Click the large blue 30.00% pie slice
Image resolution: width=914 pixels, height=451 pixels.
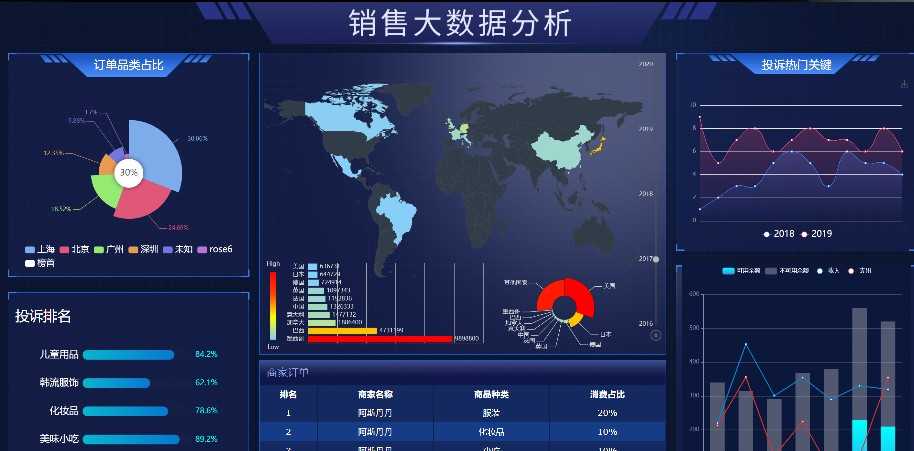click(x=159, y=153)
